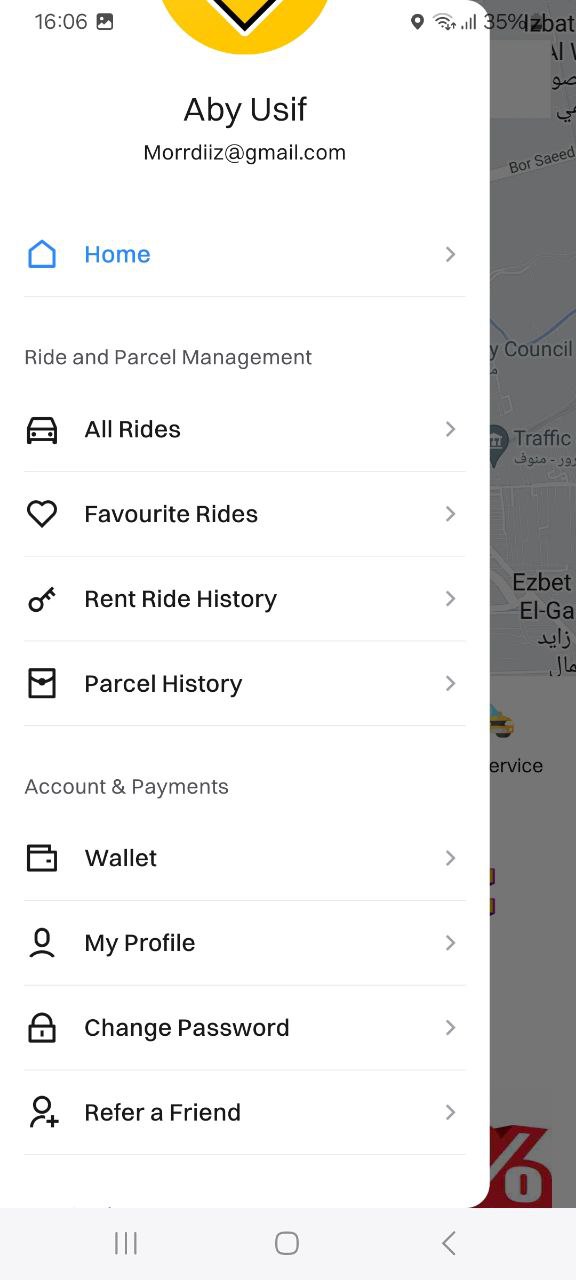The image size is (576, 1280).
Task: Tap the heart icon for Favourite Rides
Action: pyautogui.click(x=42, y=514)
